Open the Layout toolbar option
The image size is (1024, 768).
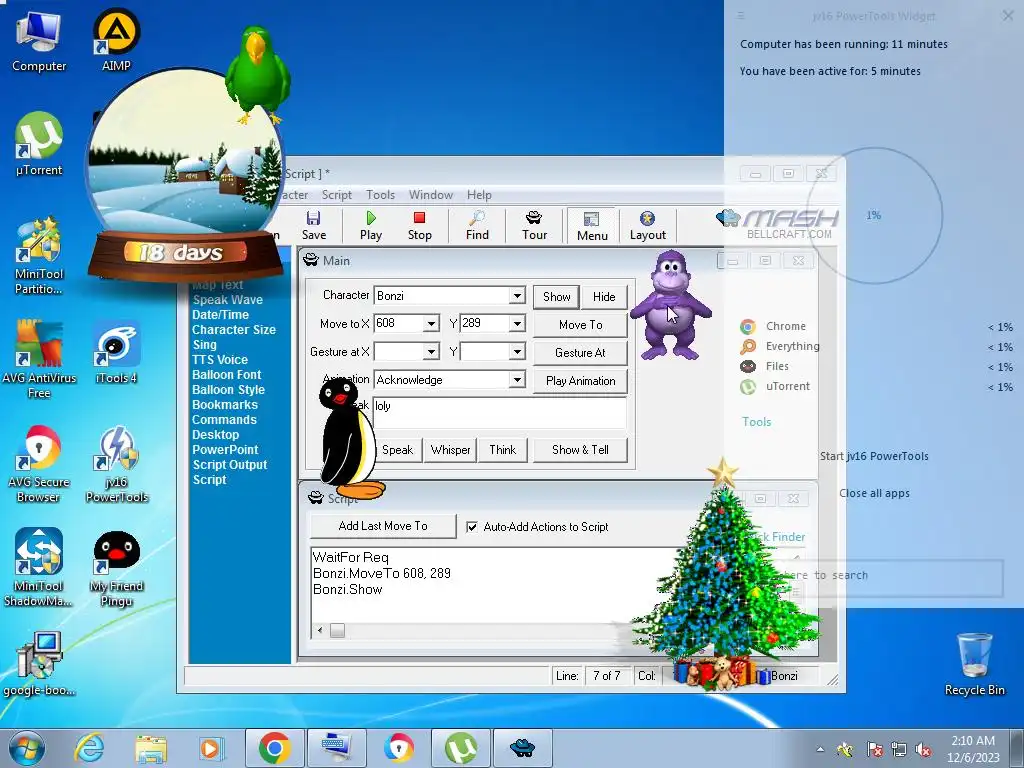pos(647,225)
